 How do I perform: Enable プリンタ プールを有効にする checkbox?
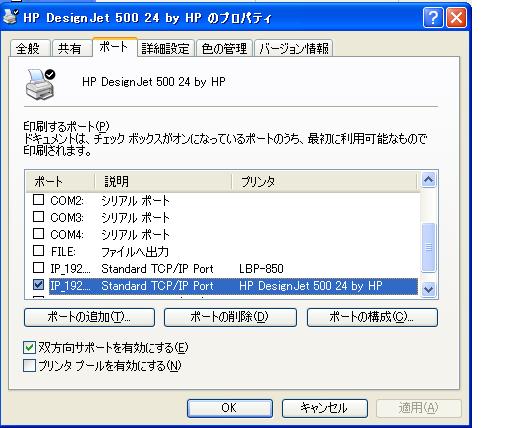29,366
